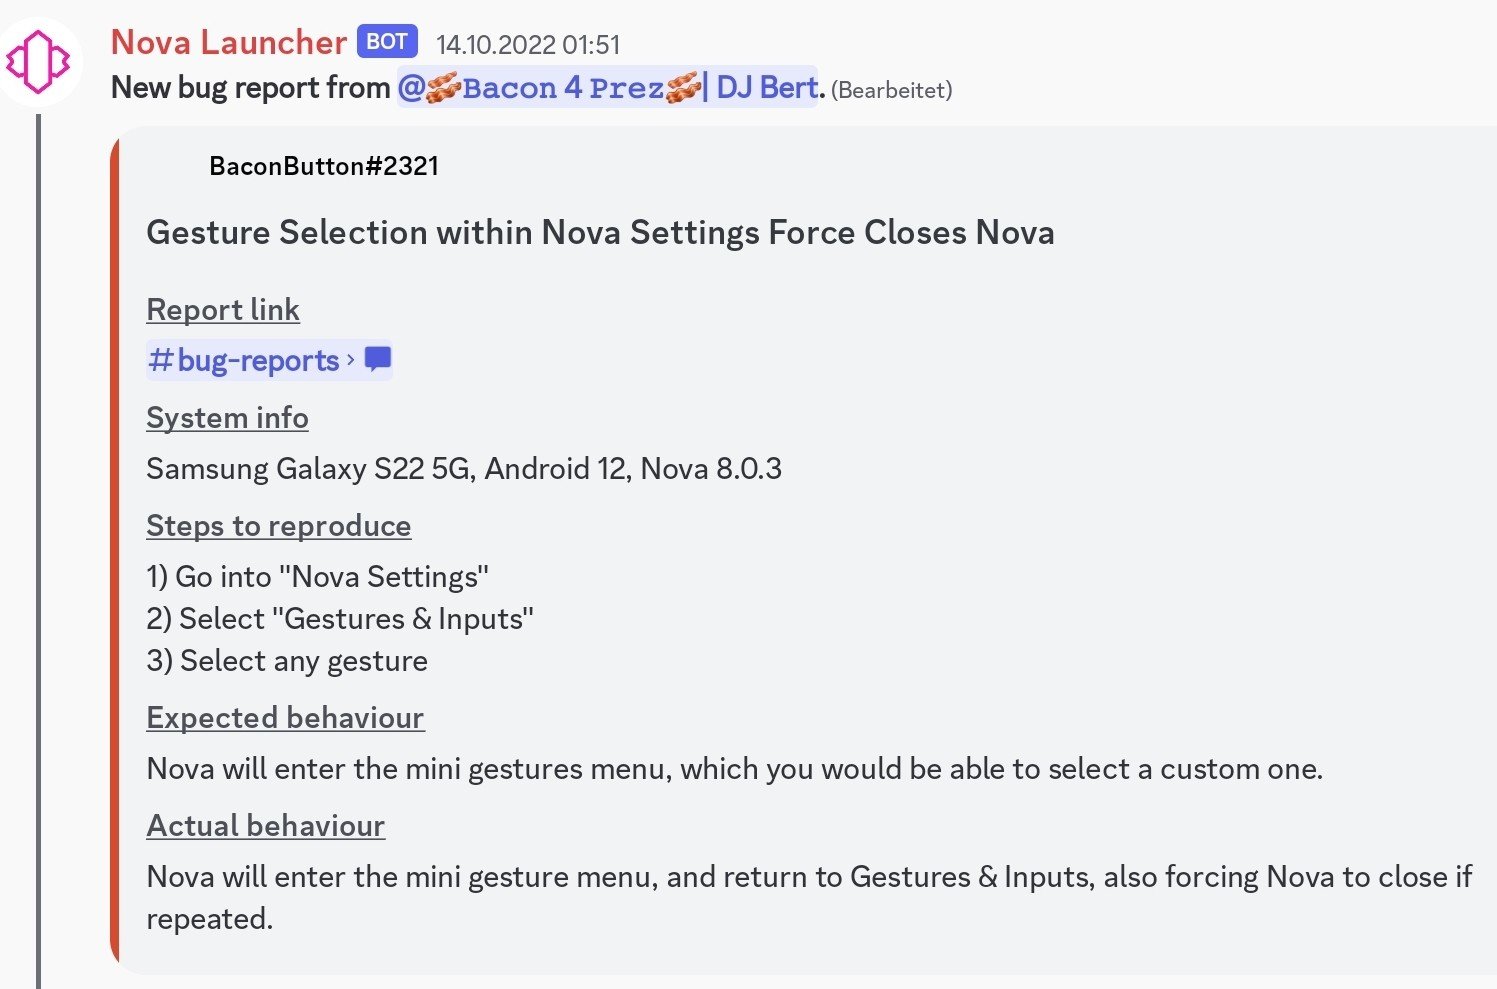This screenshot has width=1497, height=989.
Task: Open the Bacon 4 Prez | DJ Bert mention
Action: point(608,88)
